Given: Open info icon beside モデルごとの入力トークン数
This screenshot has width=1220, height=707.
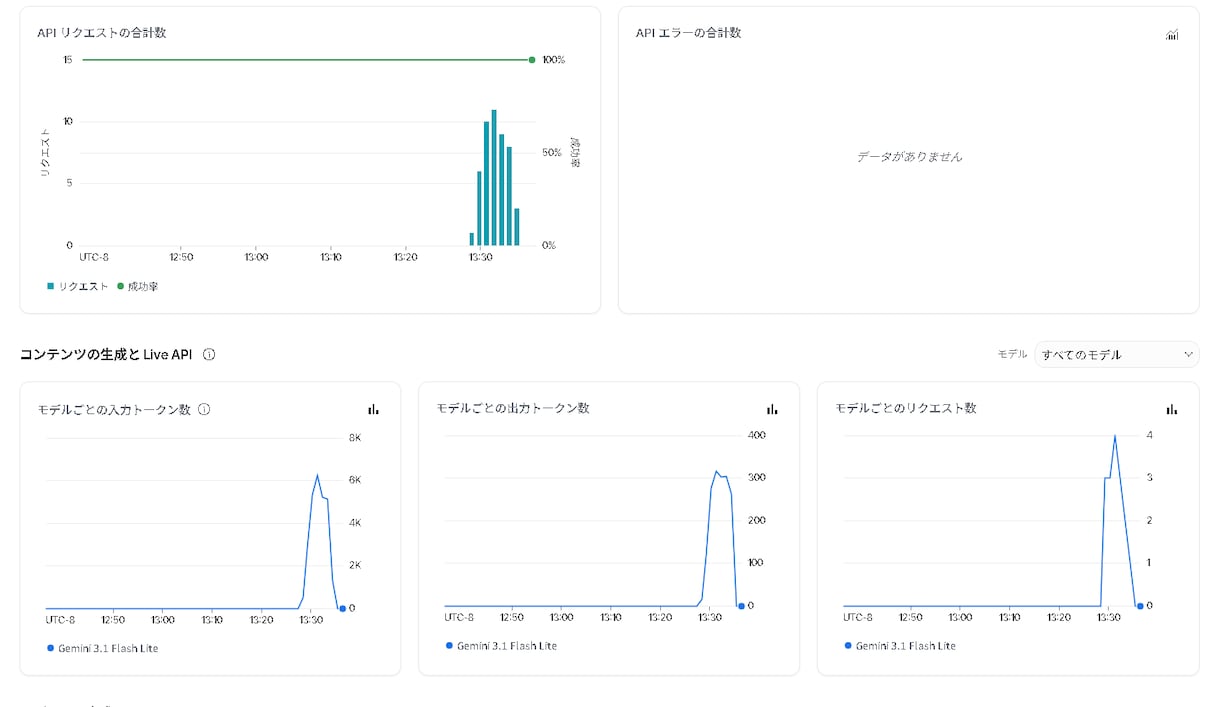Looking at the screenshot, I should click(204, 409).
